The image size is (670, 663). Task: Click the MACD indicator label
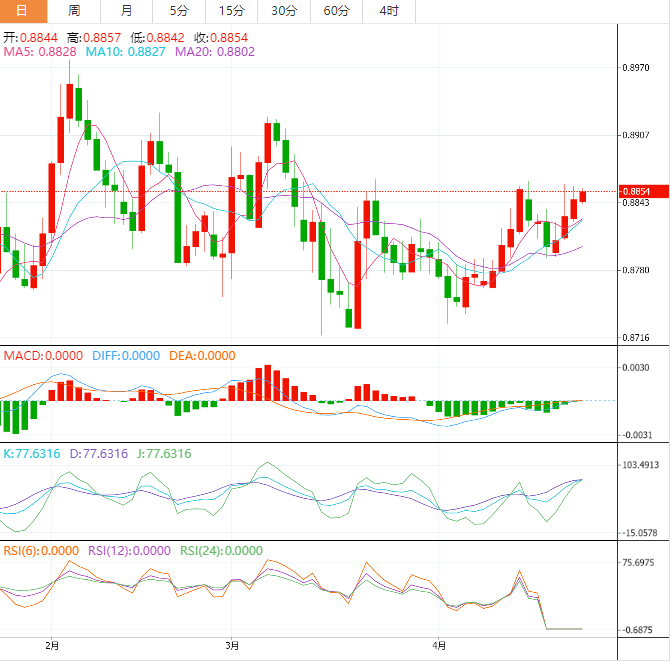[43, 355]
